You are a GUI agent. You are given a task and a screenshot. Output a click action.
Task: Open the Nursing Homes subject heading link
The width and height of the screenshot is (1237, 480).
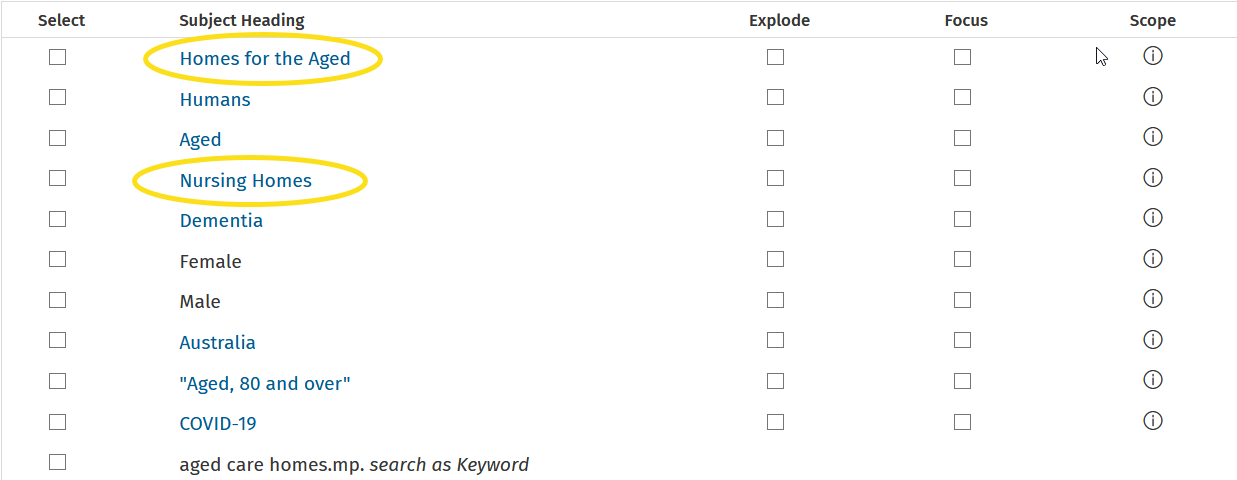click(246, 181)
